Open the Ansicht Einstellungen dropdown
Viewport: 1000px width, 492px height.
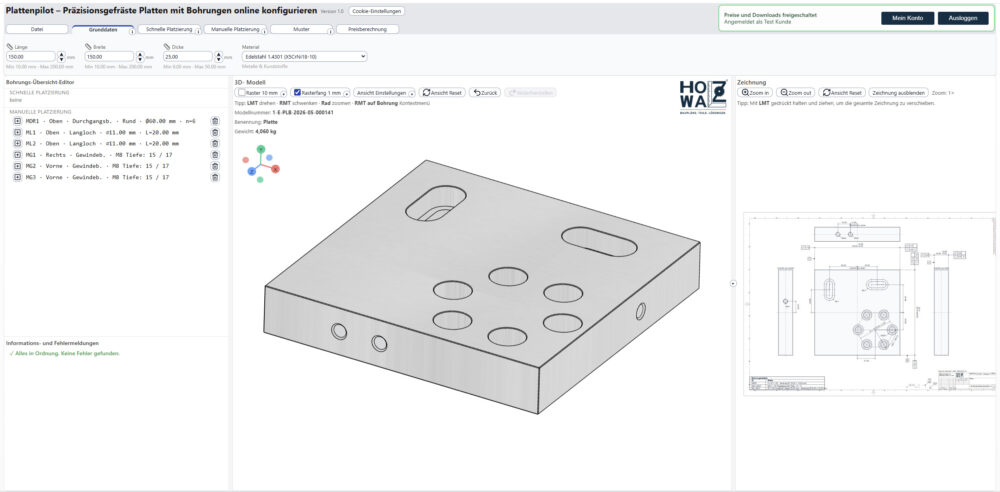[x=384, y=93]
